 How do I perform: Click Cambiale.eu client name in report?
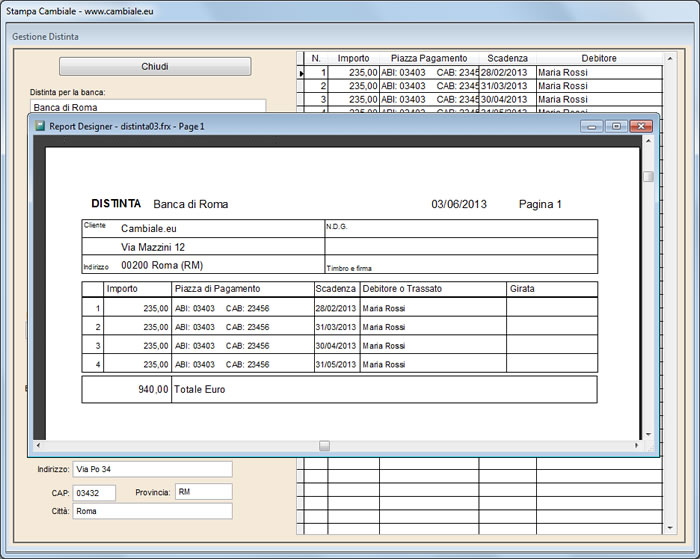pos(149,229)
